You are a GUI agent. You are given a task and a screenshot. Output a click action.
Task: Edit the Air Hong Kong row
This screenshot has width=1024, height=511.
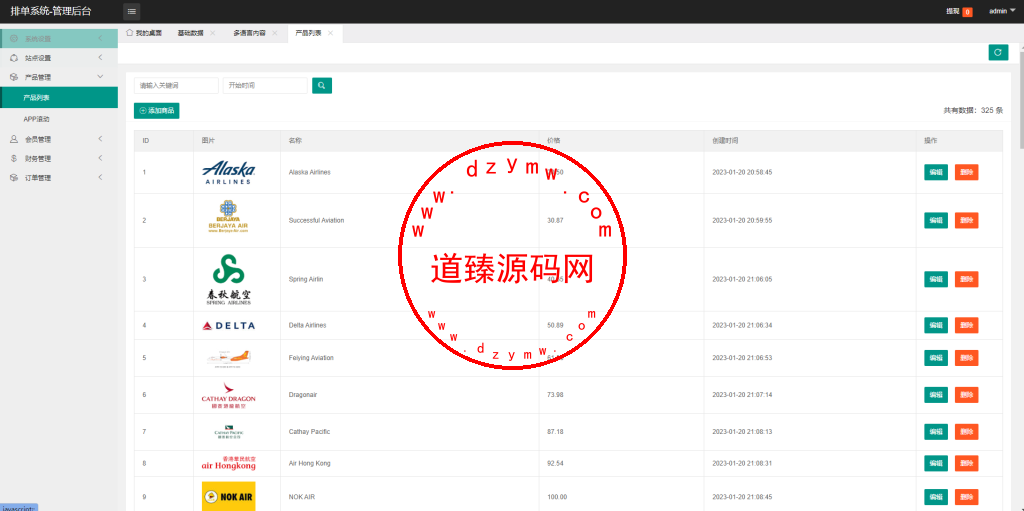point(936,463)
